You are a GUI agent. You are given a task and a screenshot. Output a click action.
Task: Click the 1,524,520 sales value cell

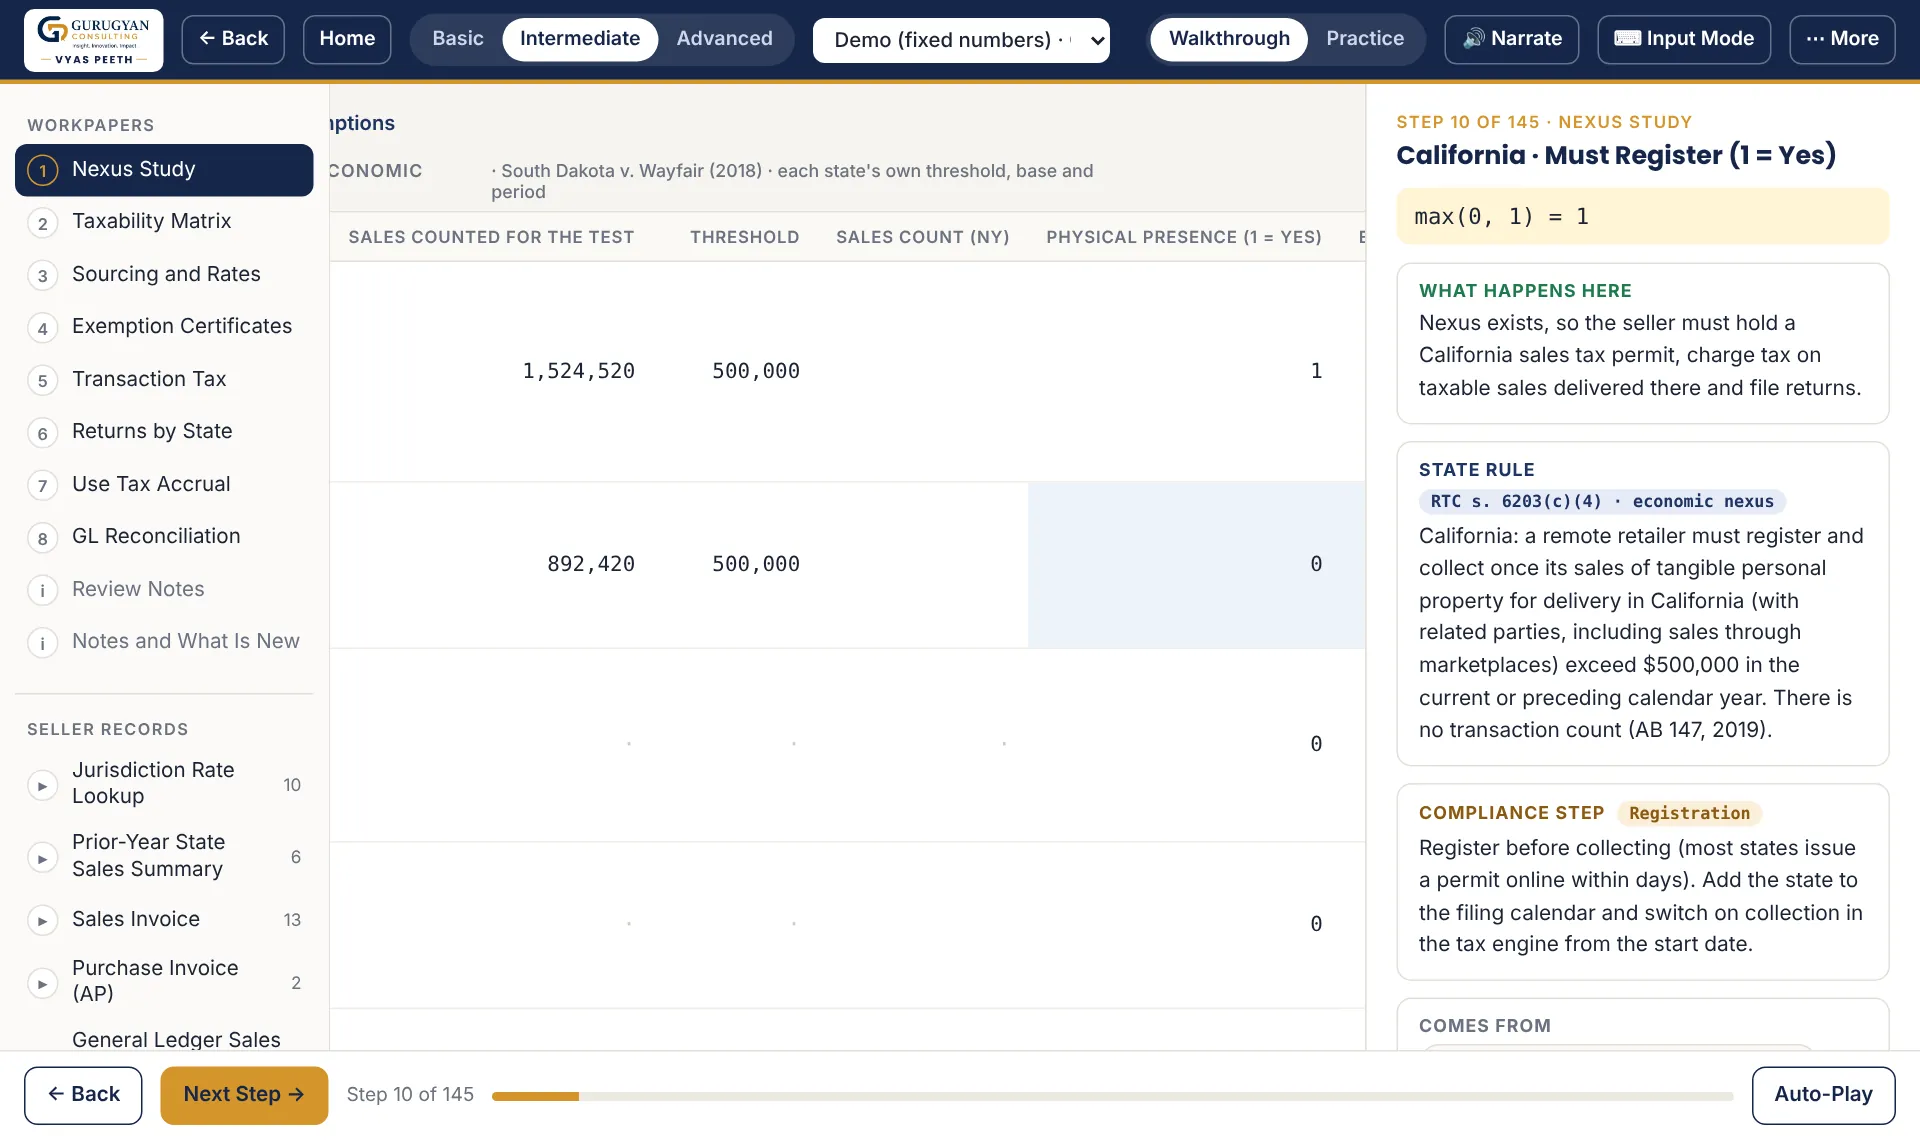578,372
